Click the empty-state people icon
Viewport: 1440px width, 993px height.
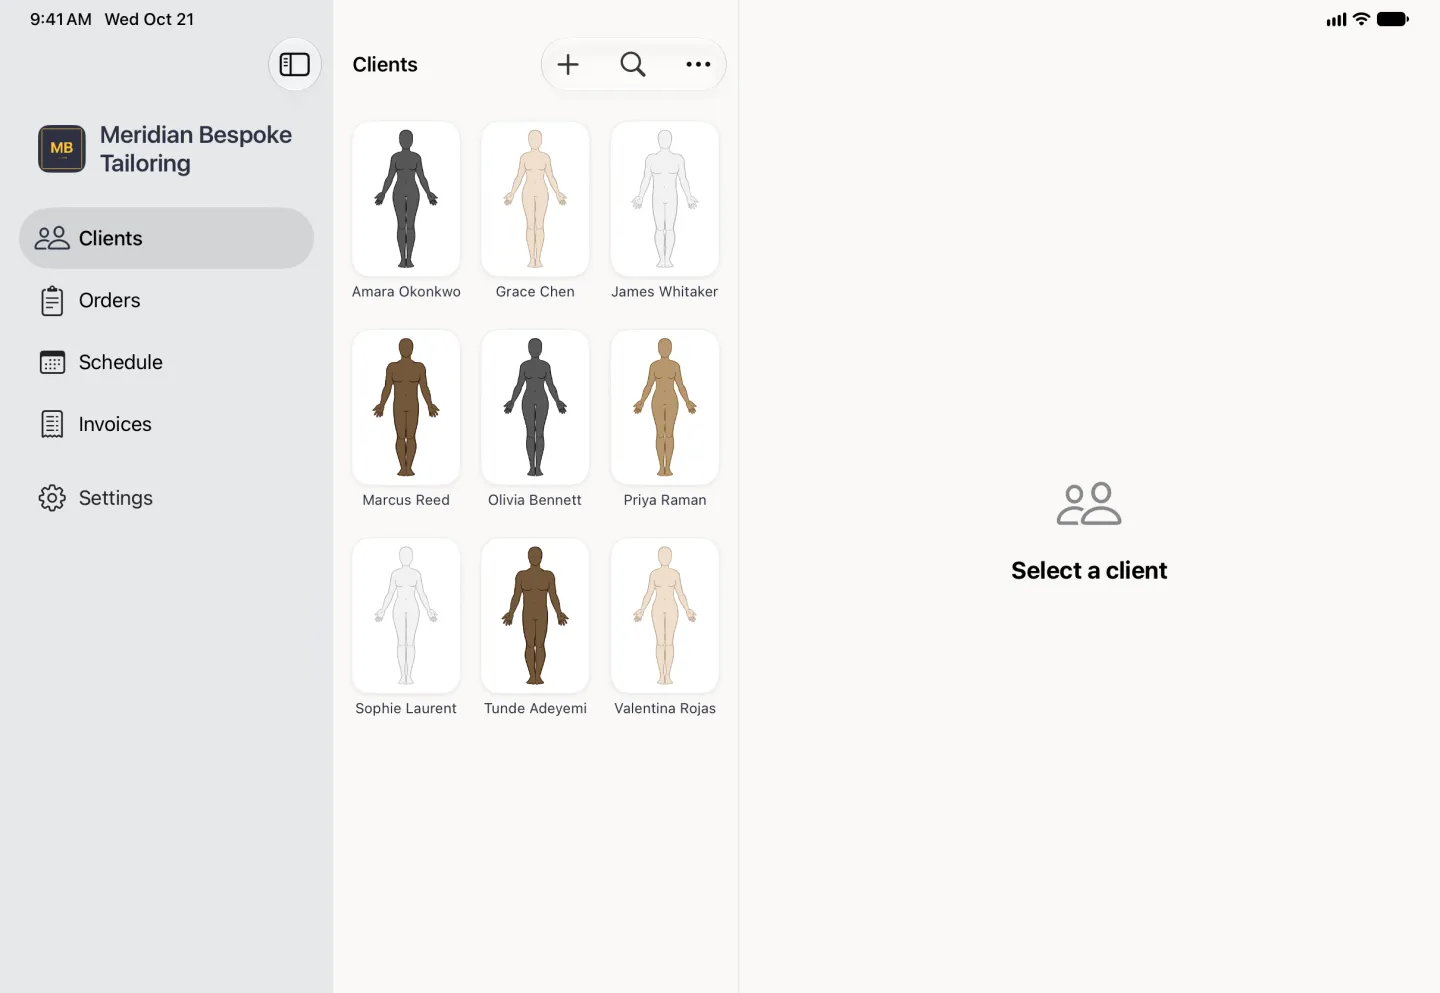click(1089, 504)
